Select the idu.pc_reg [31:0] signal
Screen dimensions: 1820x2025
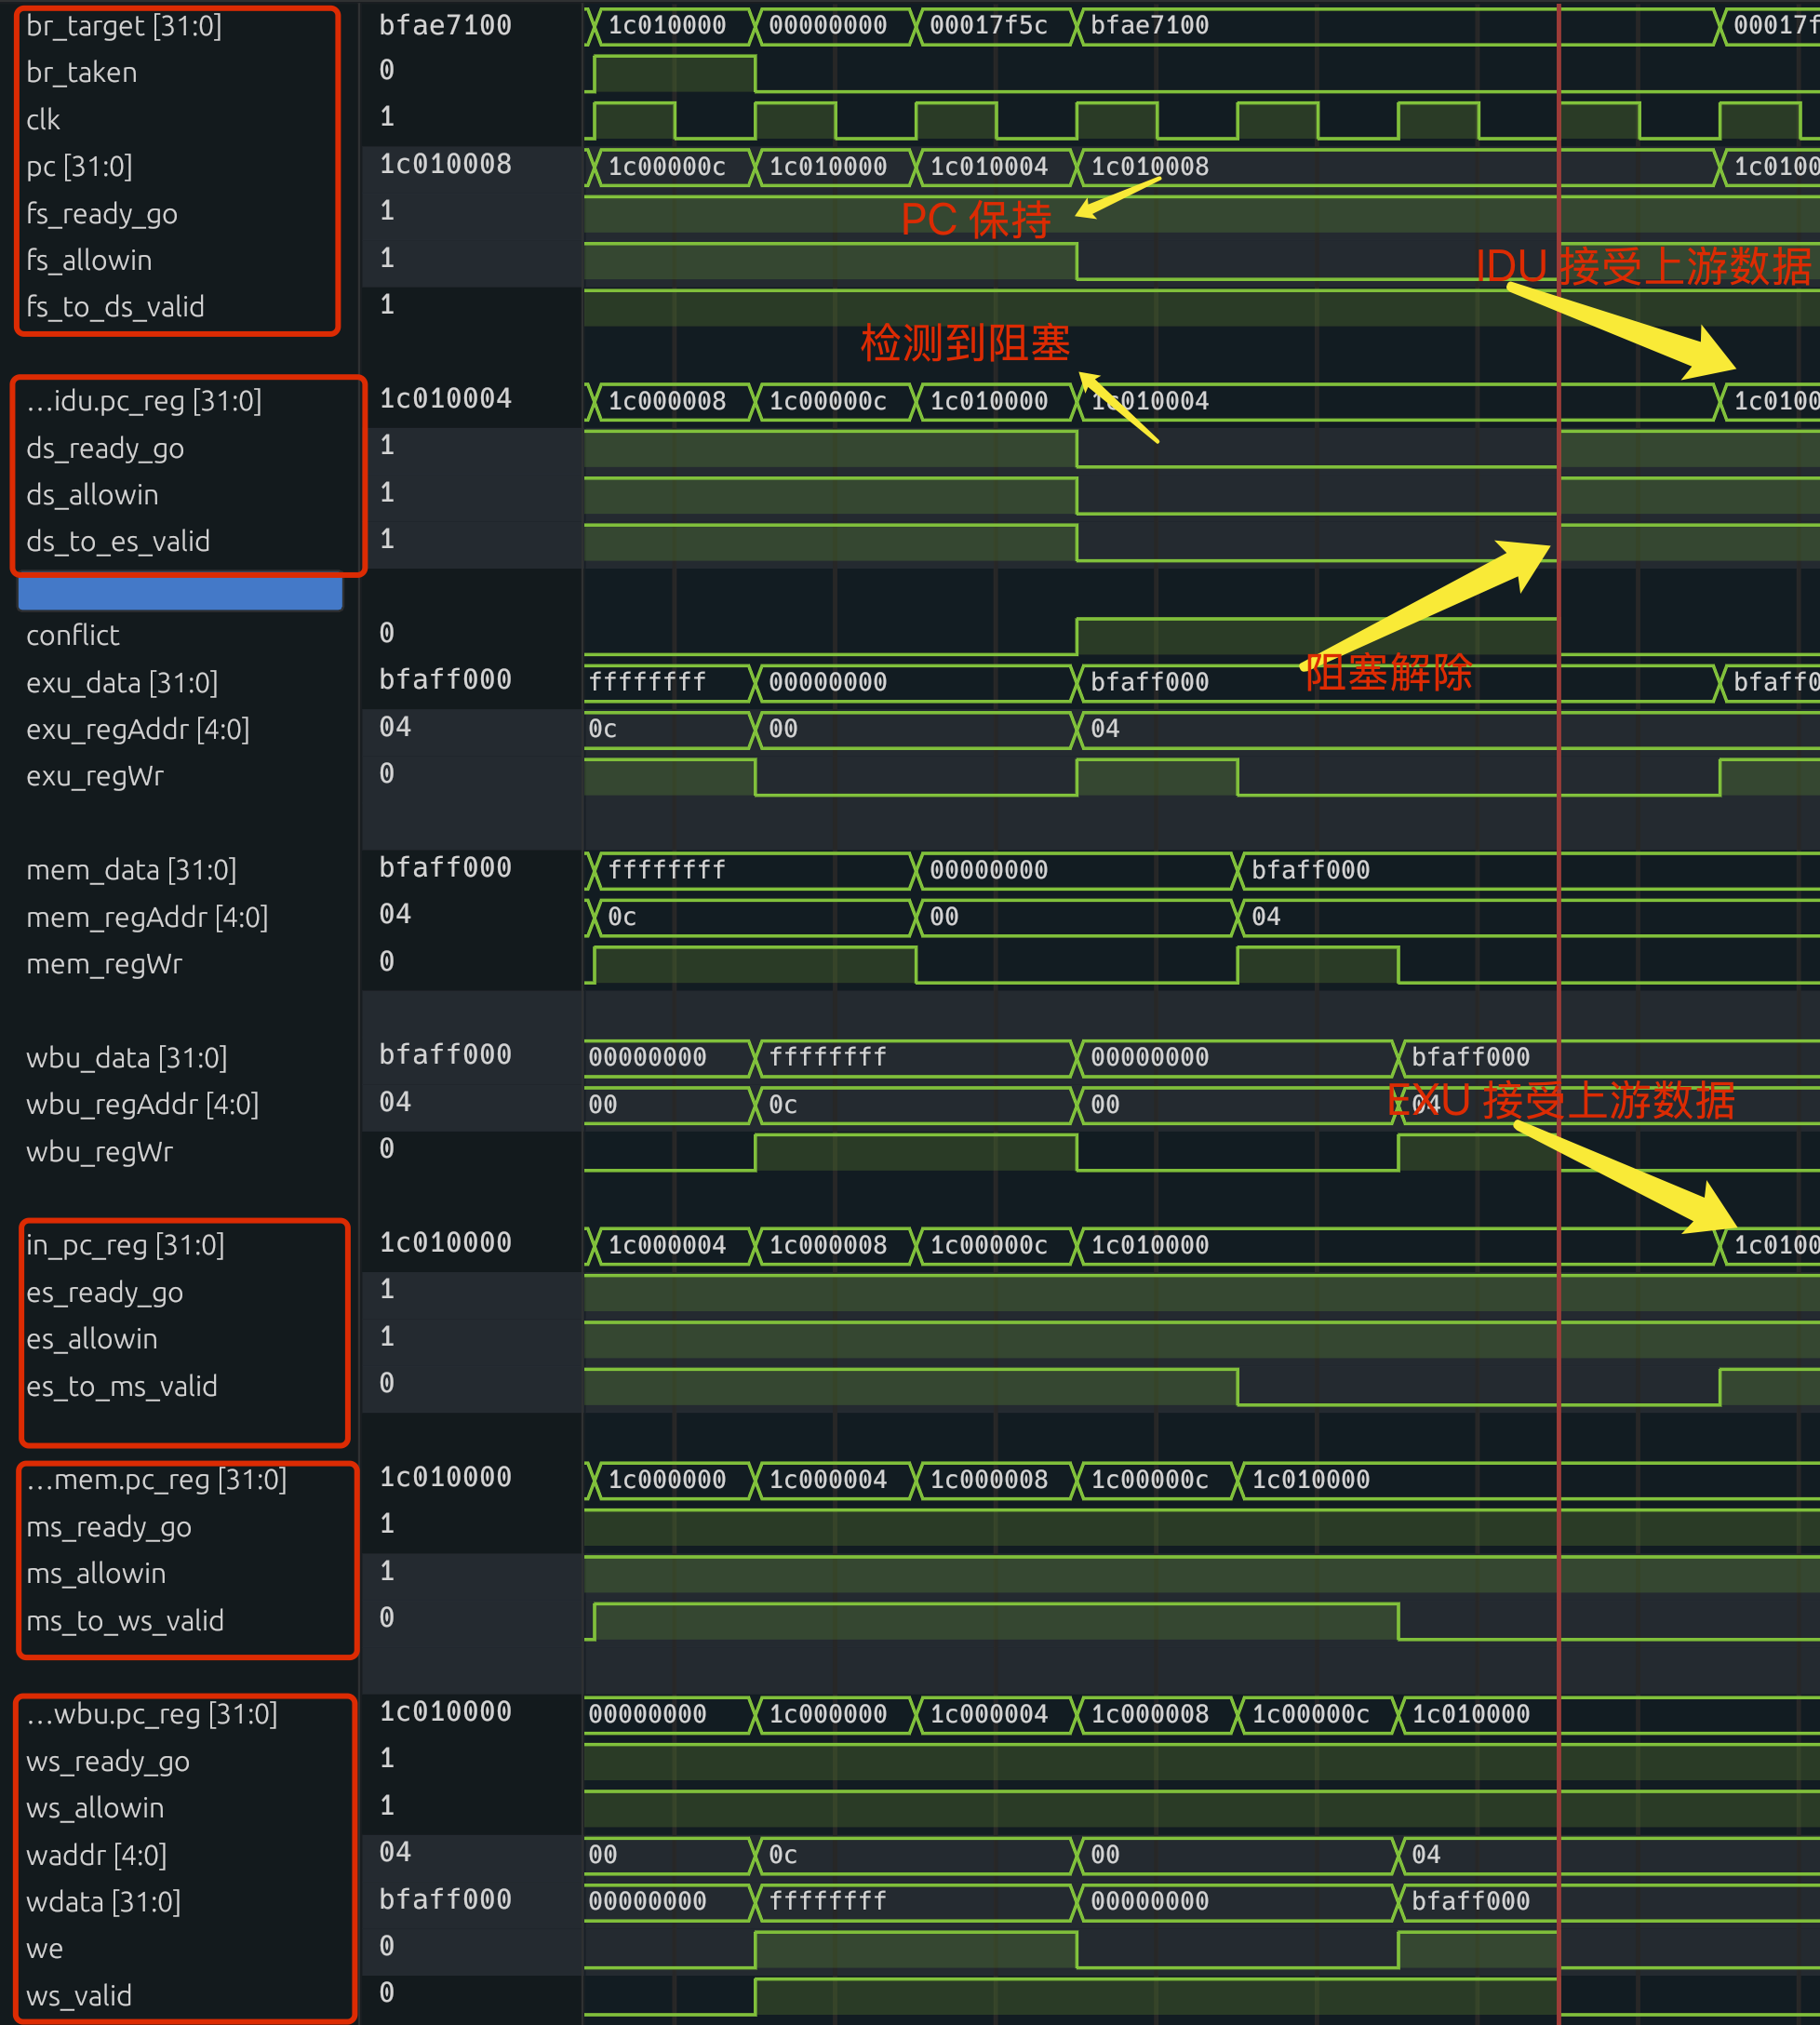click(x=144, y=401)
